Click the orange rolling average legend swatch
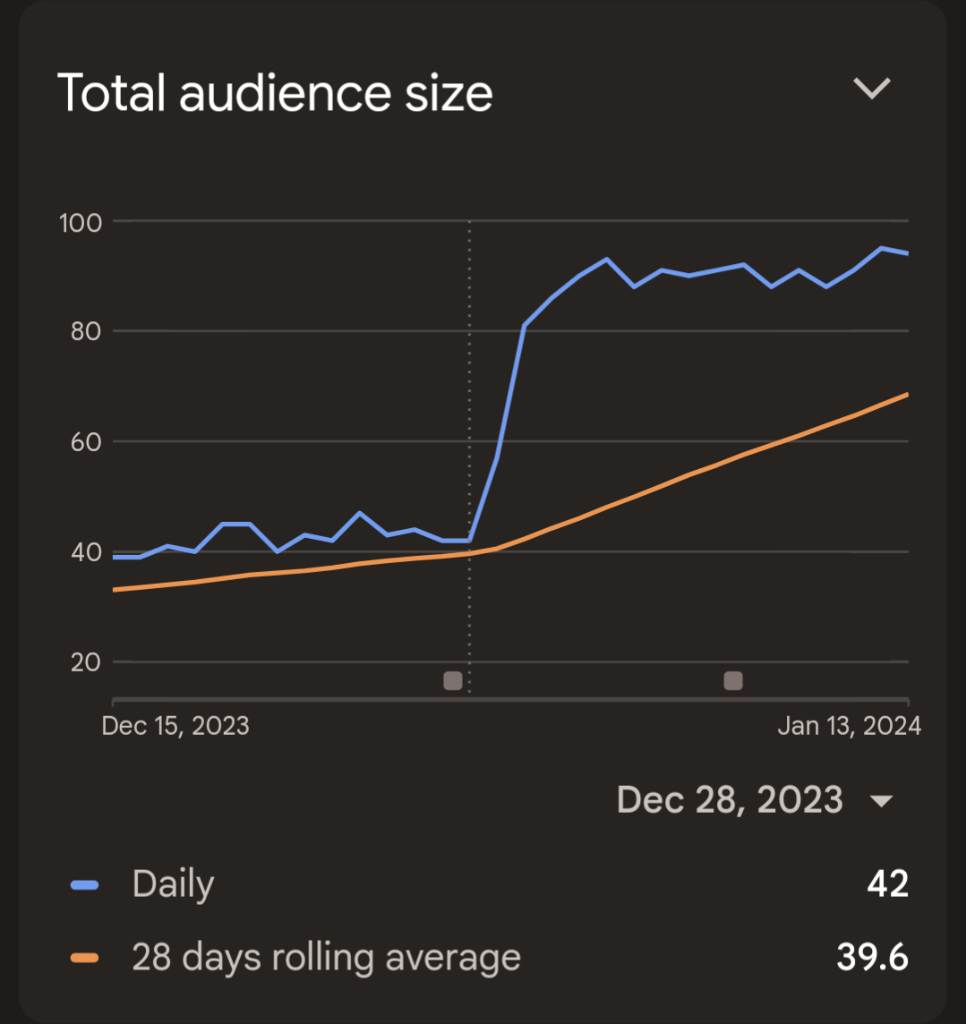The height and width of the screenshot is (1024, 966). pos(86,957)
